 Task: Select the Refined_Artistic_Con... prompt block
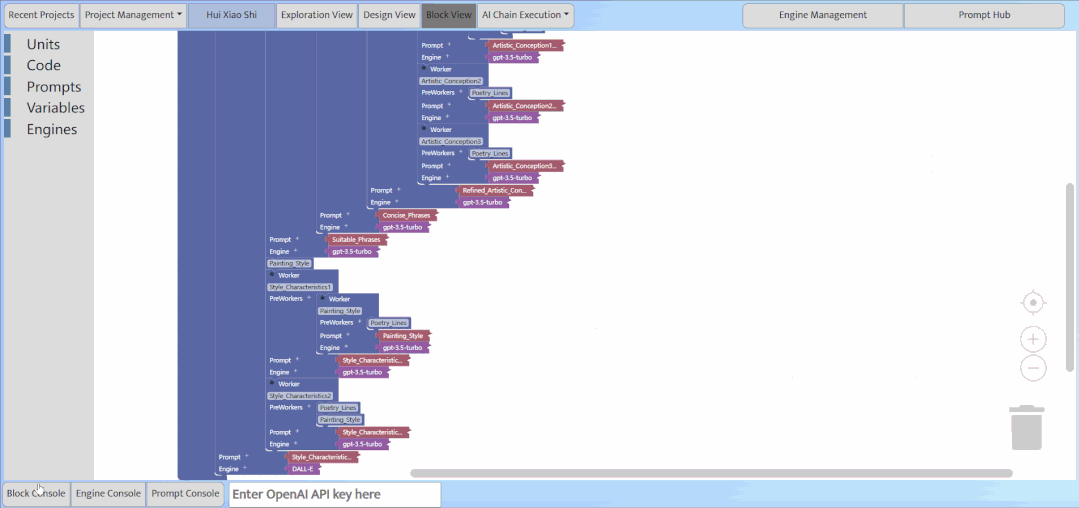(x=495, y=189)
